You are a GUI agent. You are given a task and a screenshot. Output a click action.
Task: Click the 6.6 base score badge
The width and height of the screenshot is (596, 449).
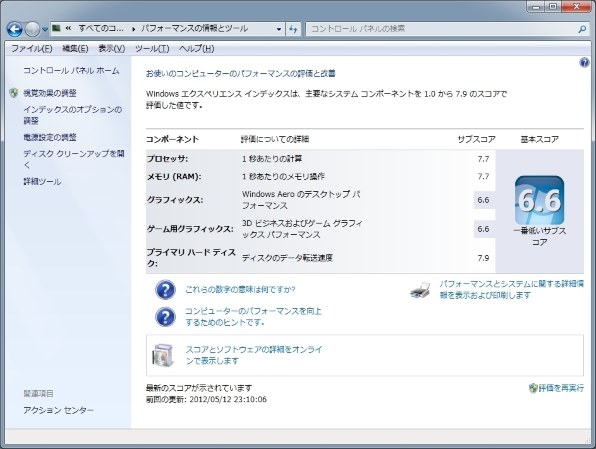[x=539, y=200]
